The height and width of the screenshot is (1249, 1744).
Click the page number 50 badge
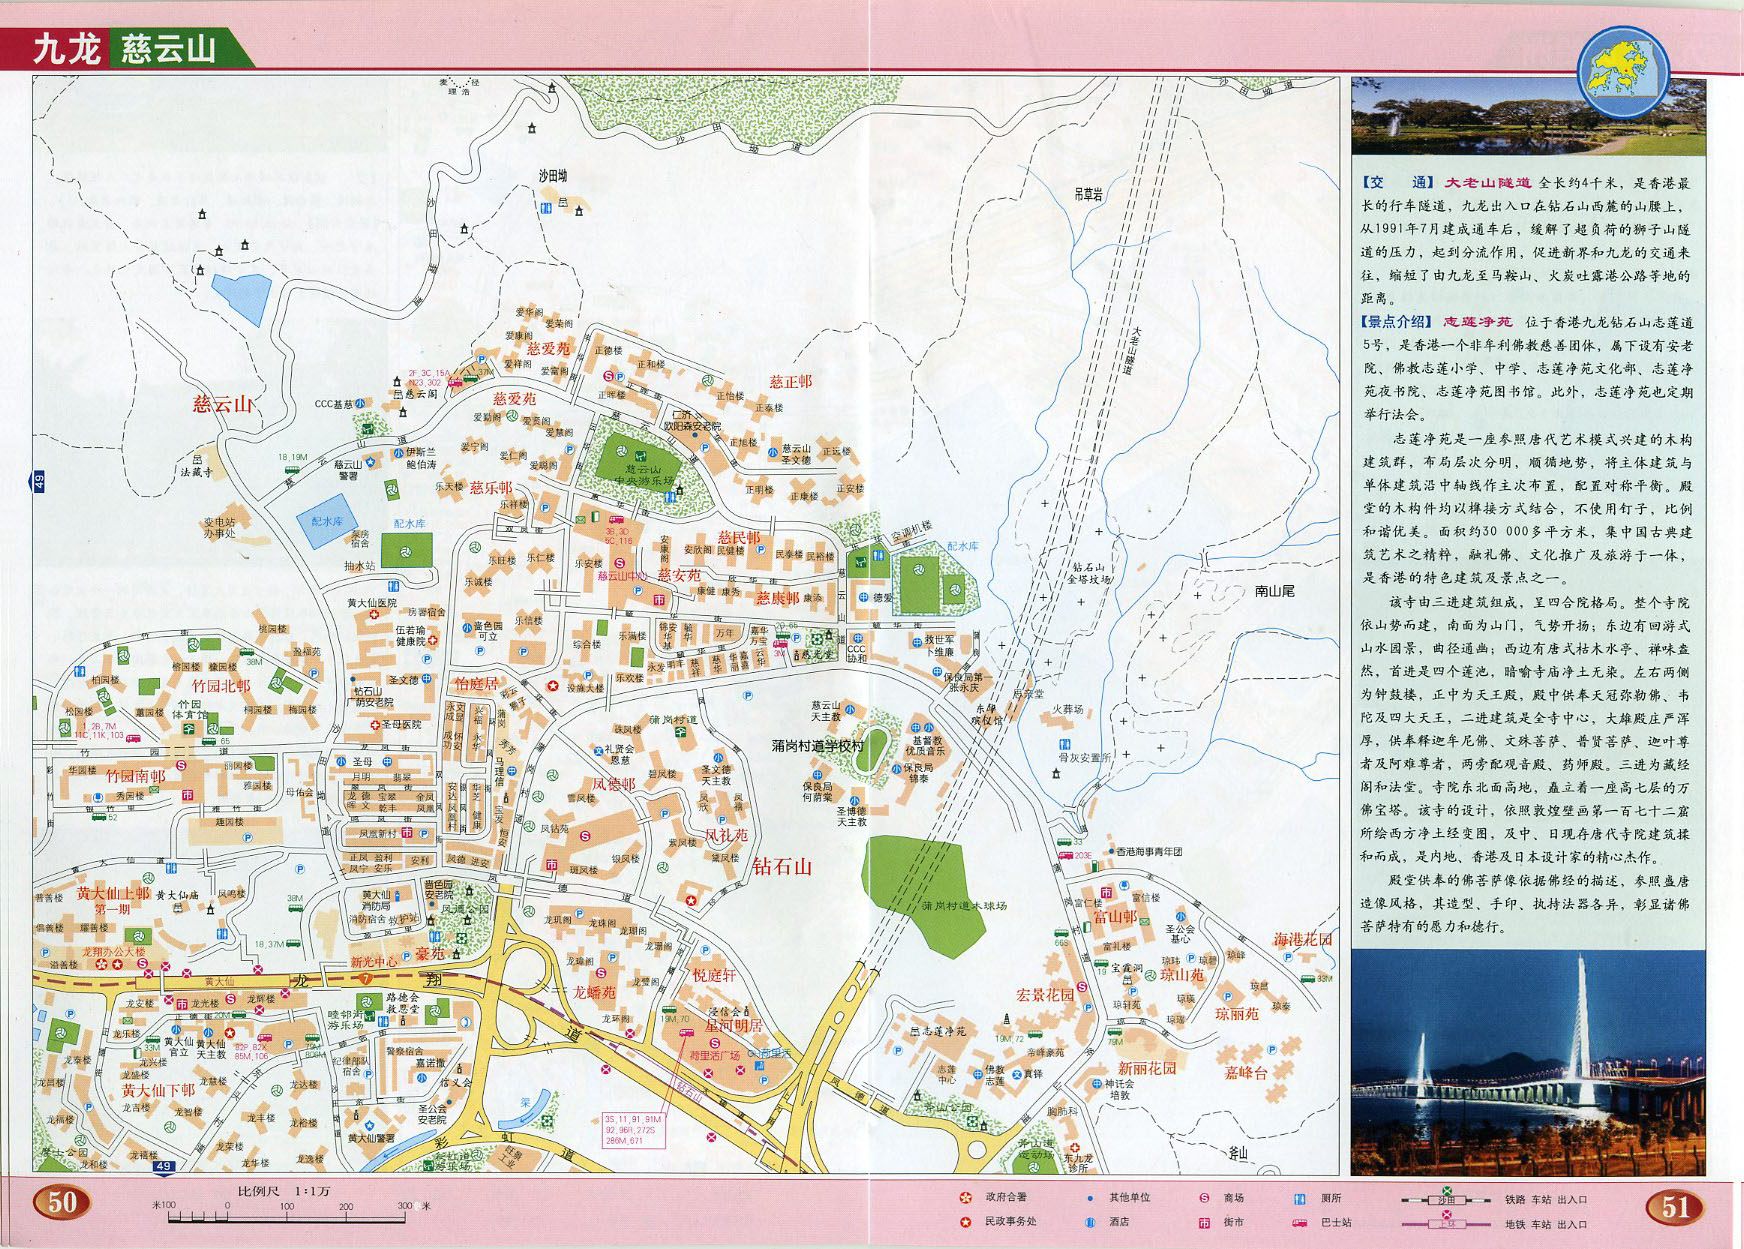[62, 1201]
